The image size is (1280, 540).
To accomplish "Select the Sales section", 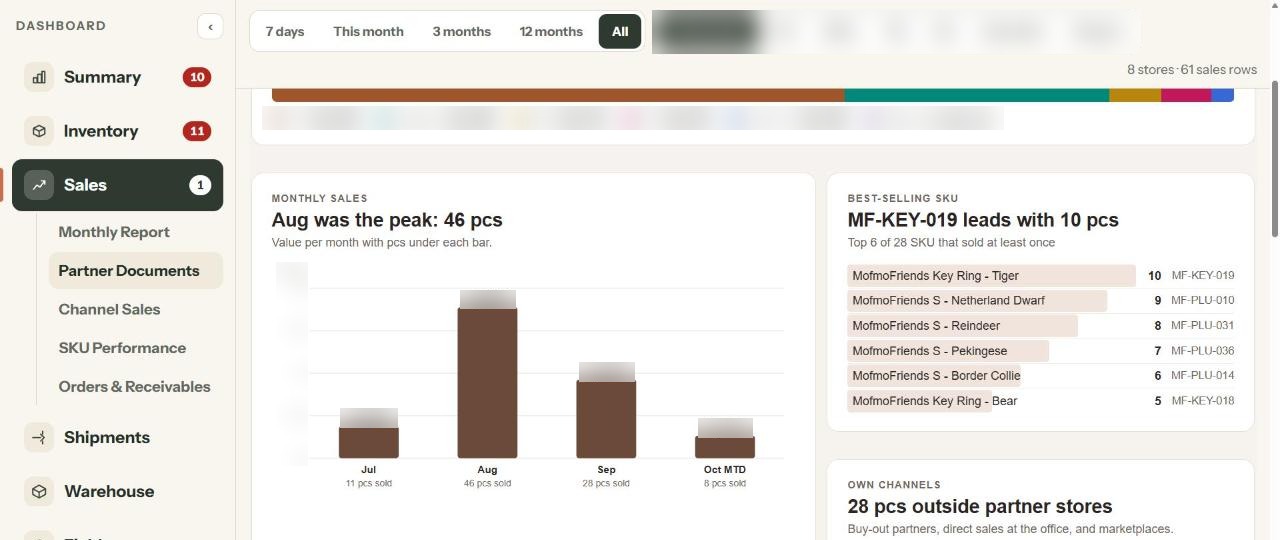I will click(x=118, y=185).
